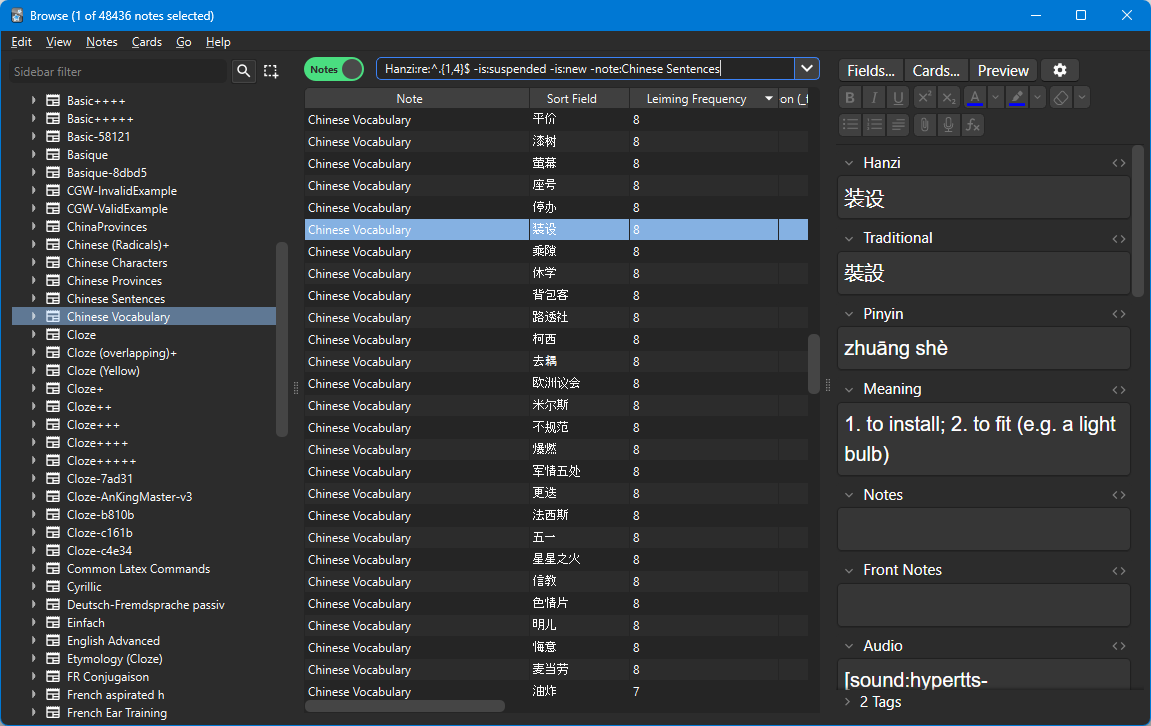Click the eraser remove formatting icon
Viewport: 1151px width, 726px height.
point(1061,98)
